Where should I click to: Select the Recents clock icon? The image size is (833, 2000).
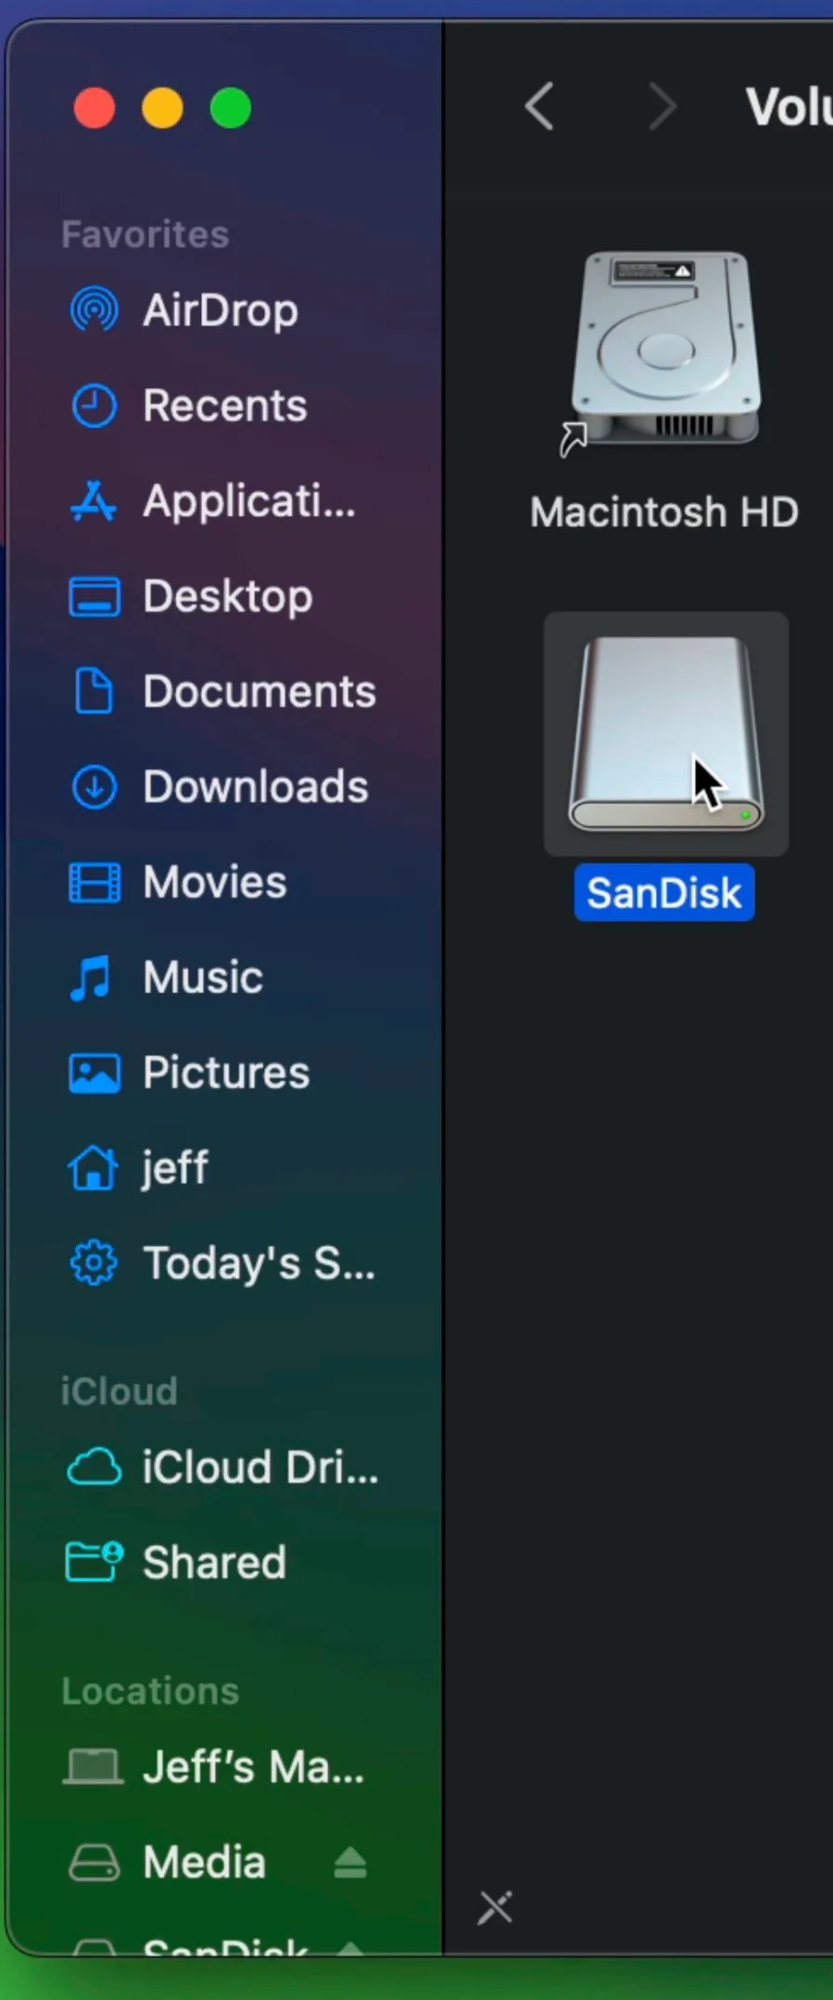coord(94,406)
